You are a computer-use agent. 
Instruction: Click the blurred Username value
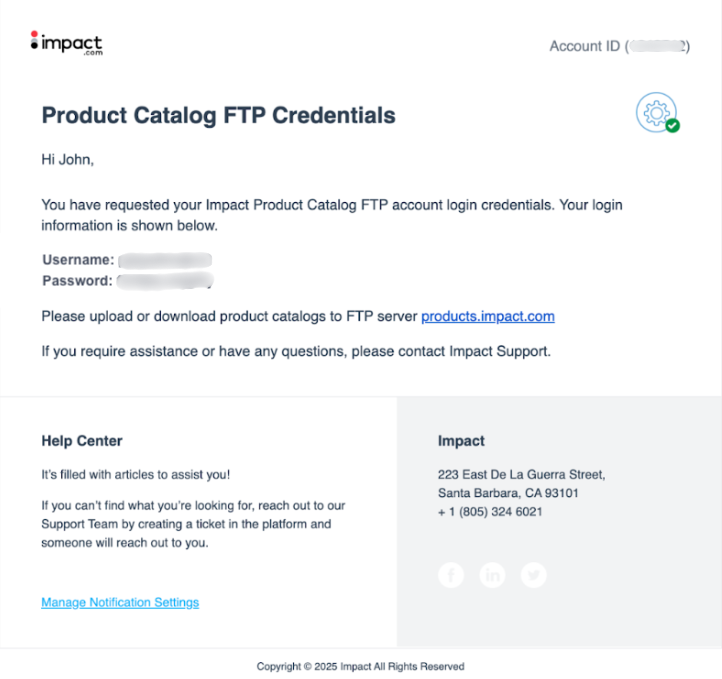164,260
